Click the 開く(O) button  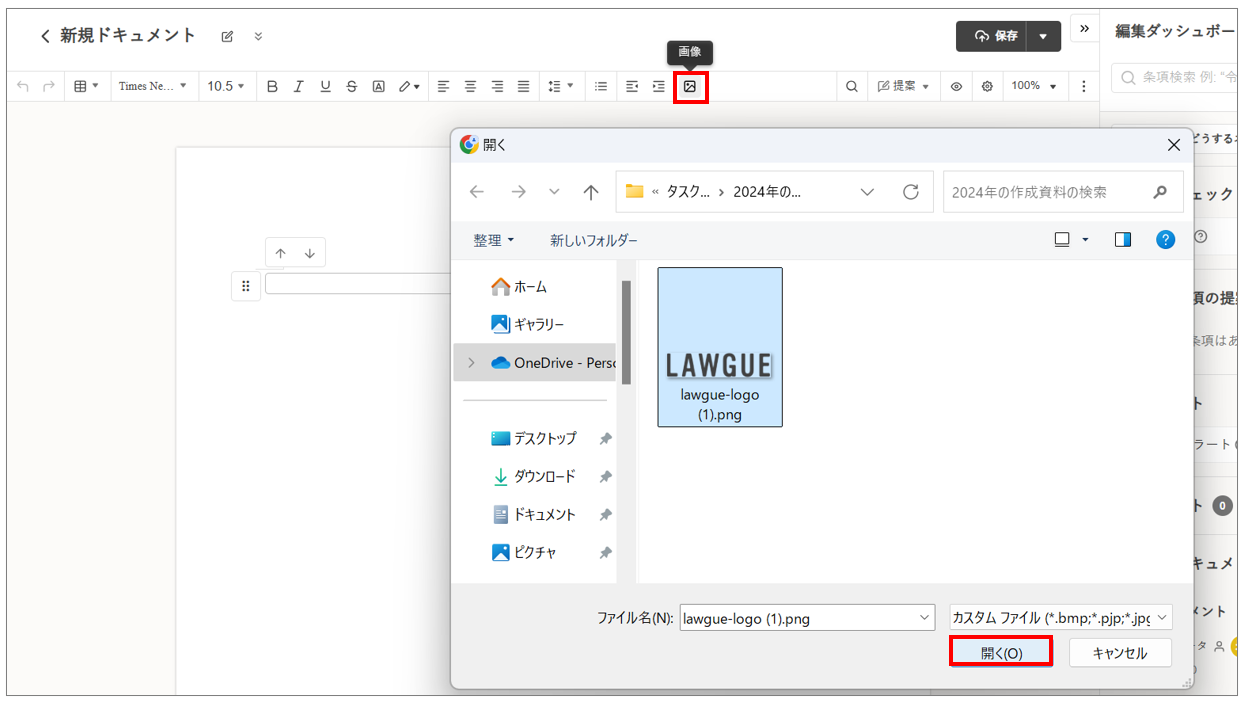[x=1001, y=653]
